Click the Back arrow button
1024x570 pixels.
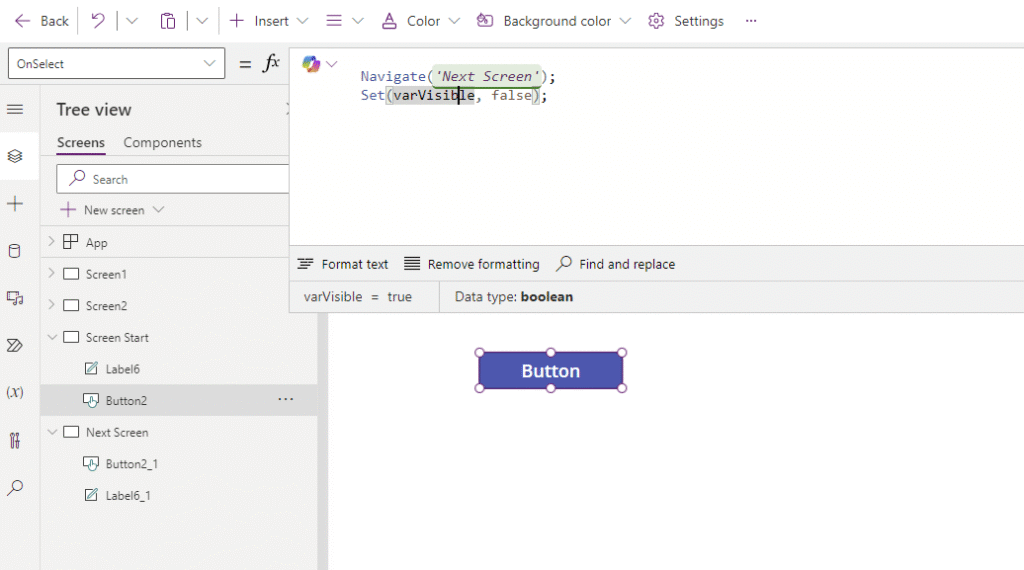pyautogui.click(x=41, y=21)
